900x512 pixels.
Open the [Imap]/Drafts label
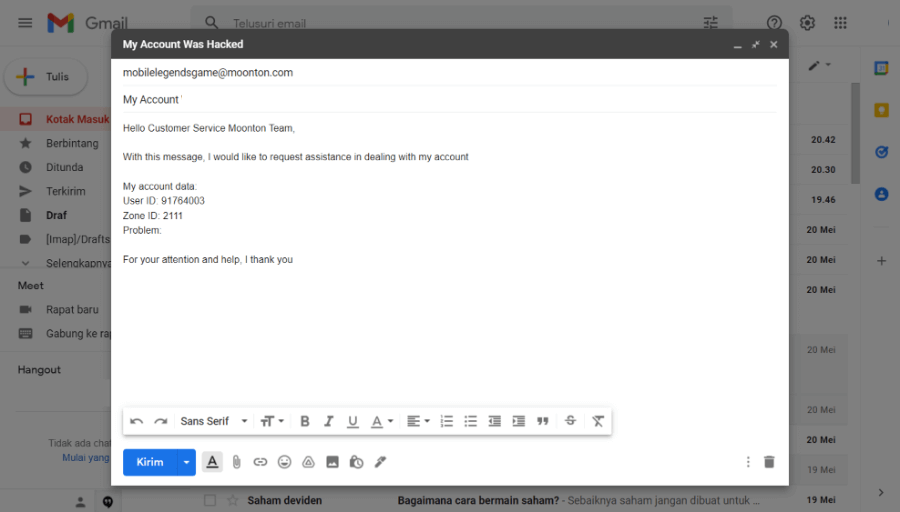[x=56, y=239]
